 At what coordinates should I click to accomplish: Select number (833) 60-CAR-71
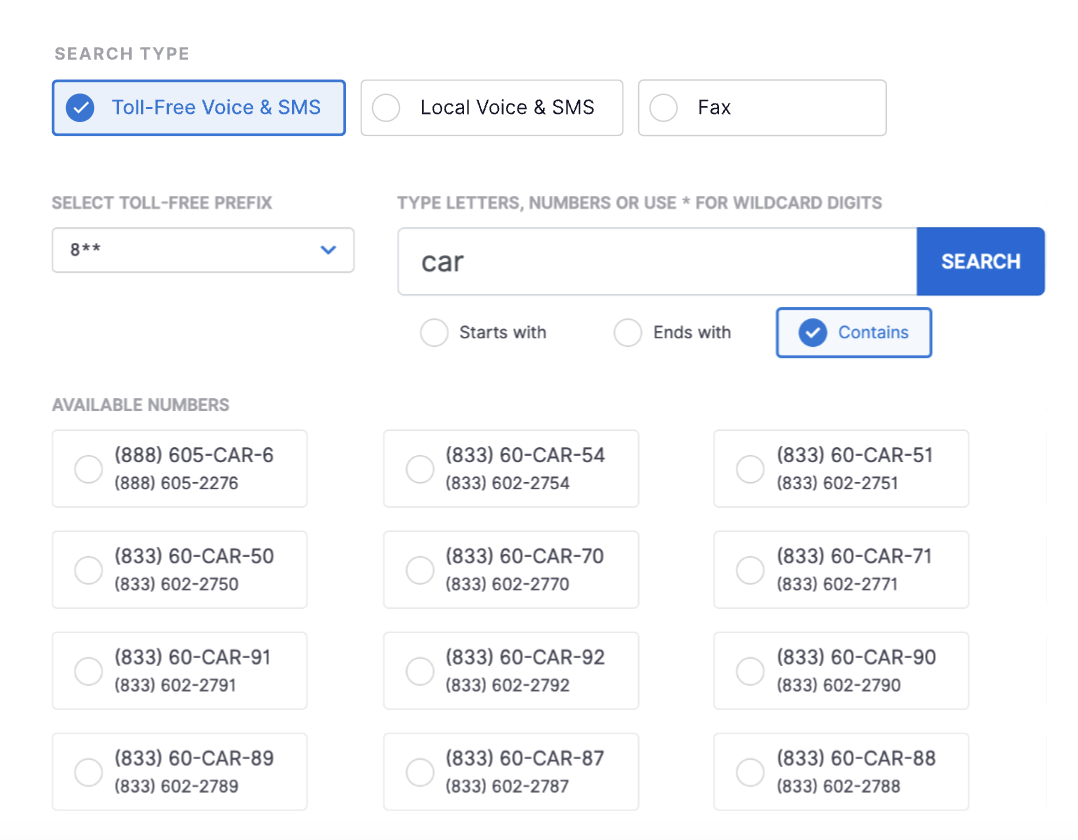pos(840,570)
